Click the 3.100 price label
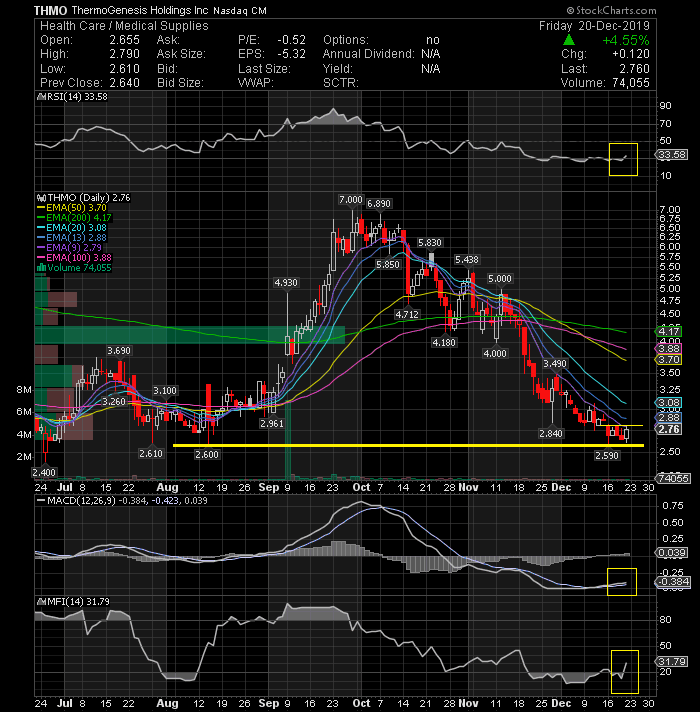Screen dimensions: 700x712 point(165,391)
